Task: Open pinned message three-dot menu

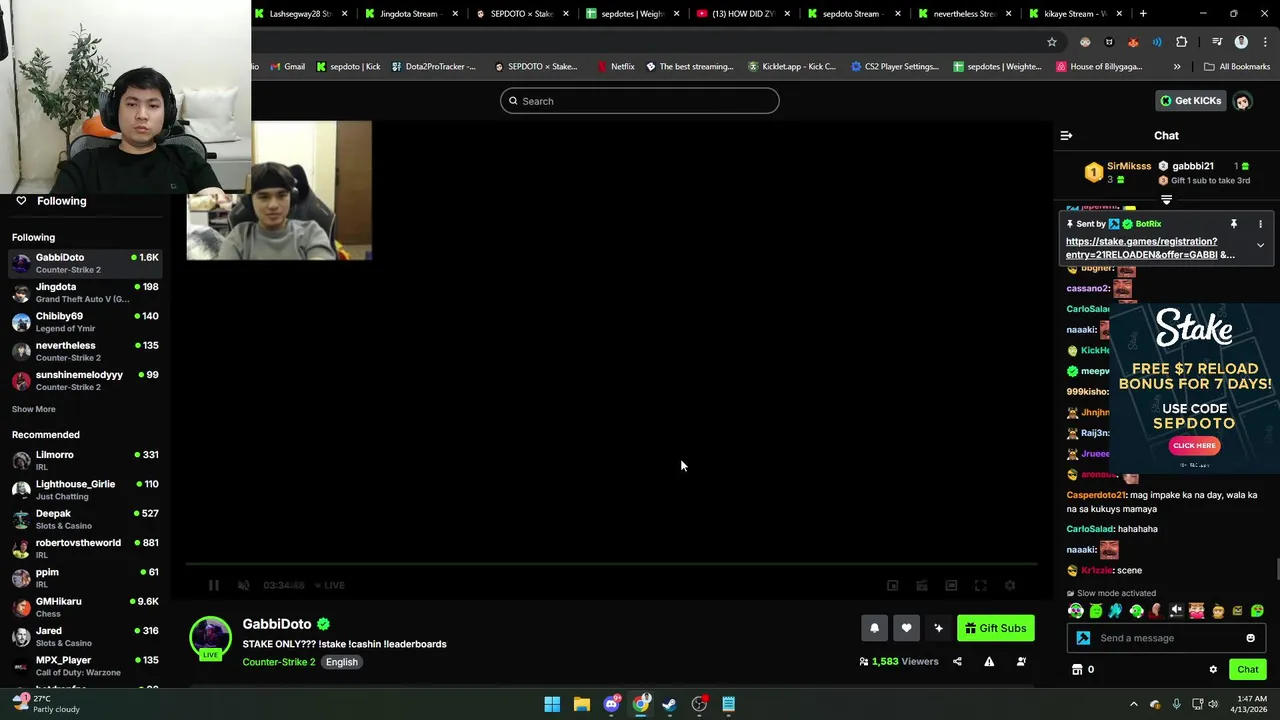Action: pyautogui.click(x=1260, y=224)
